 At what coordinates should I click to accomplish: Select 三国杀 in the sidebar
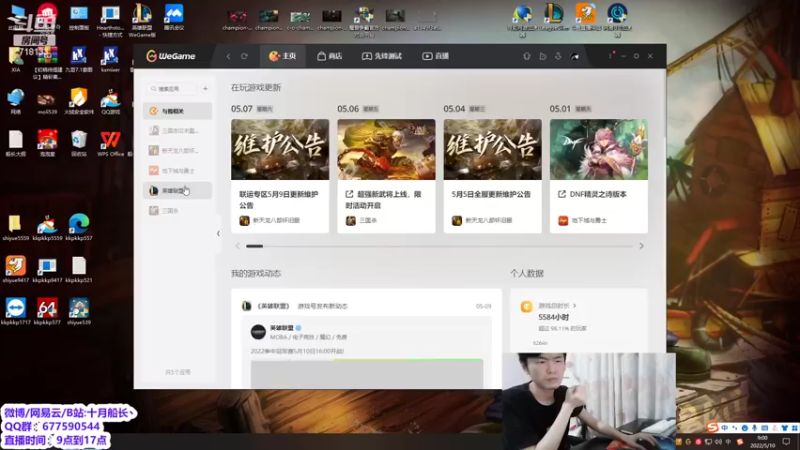[178, 210]
